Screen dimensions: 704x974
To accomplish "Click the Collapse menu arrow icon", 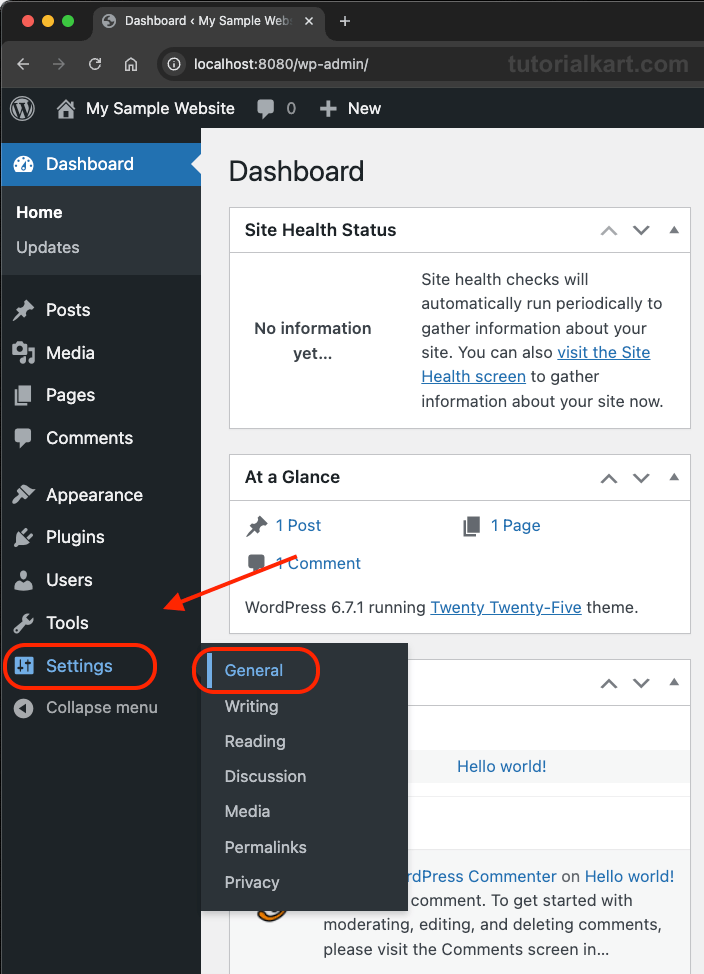I will 24,708.
